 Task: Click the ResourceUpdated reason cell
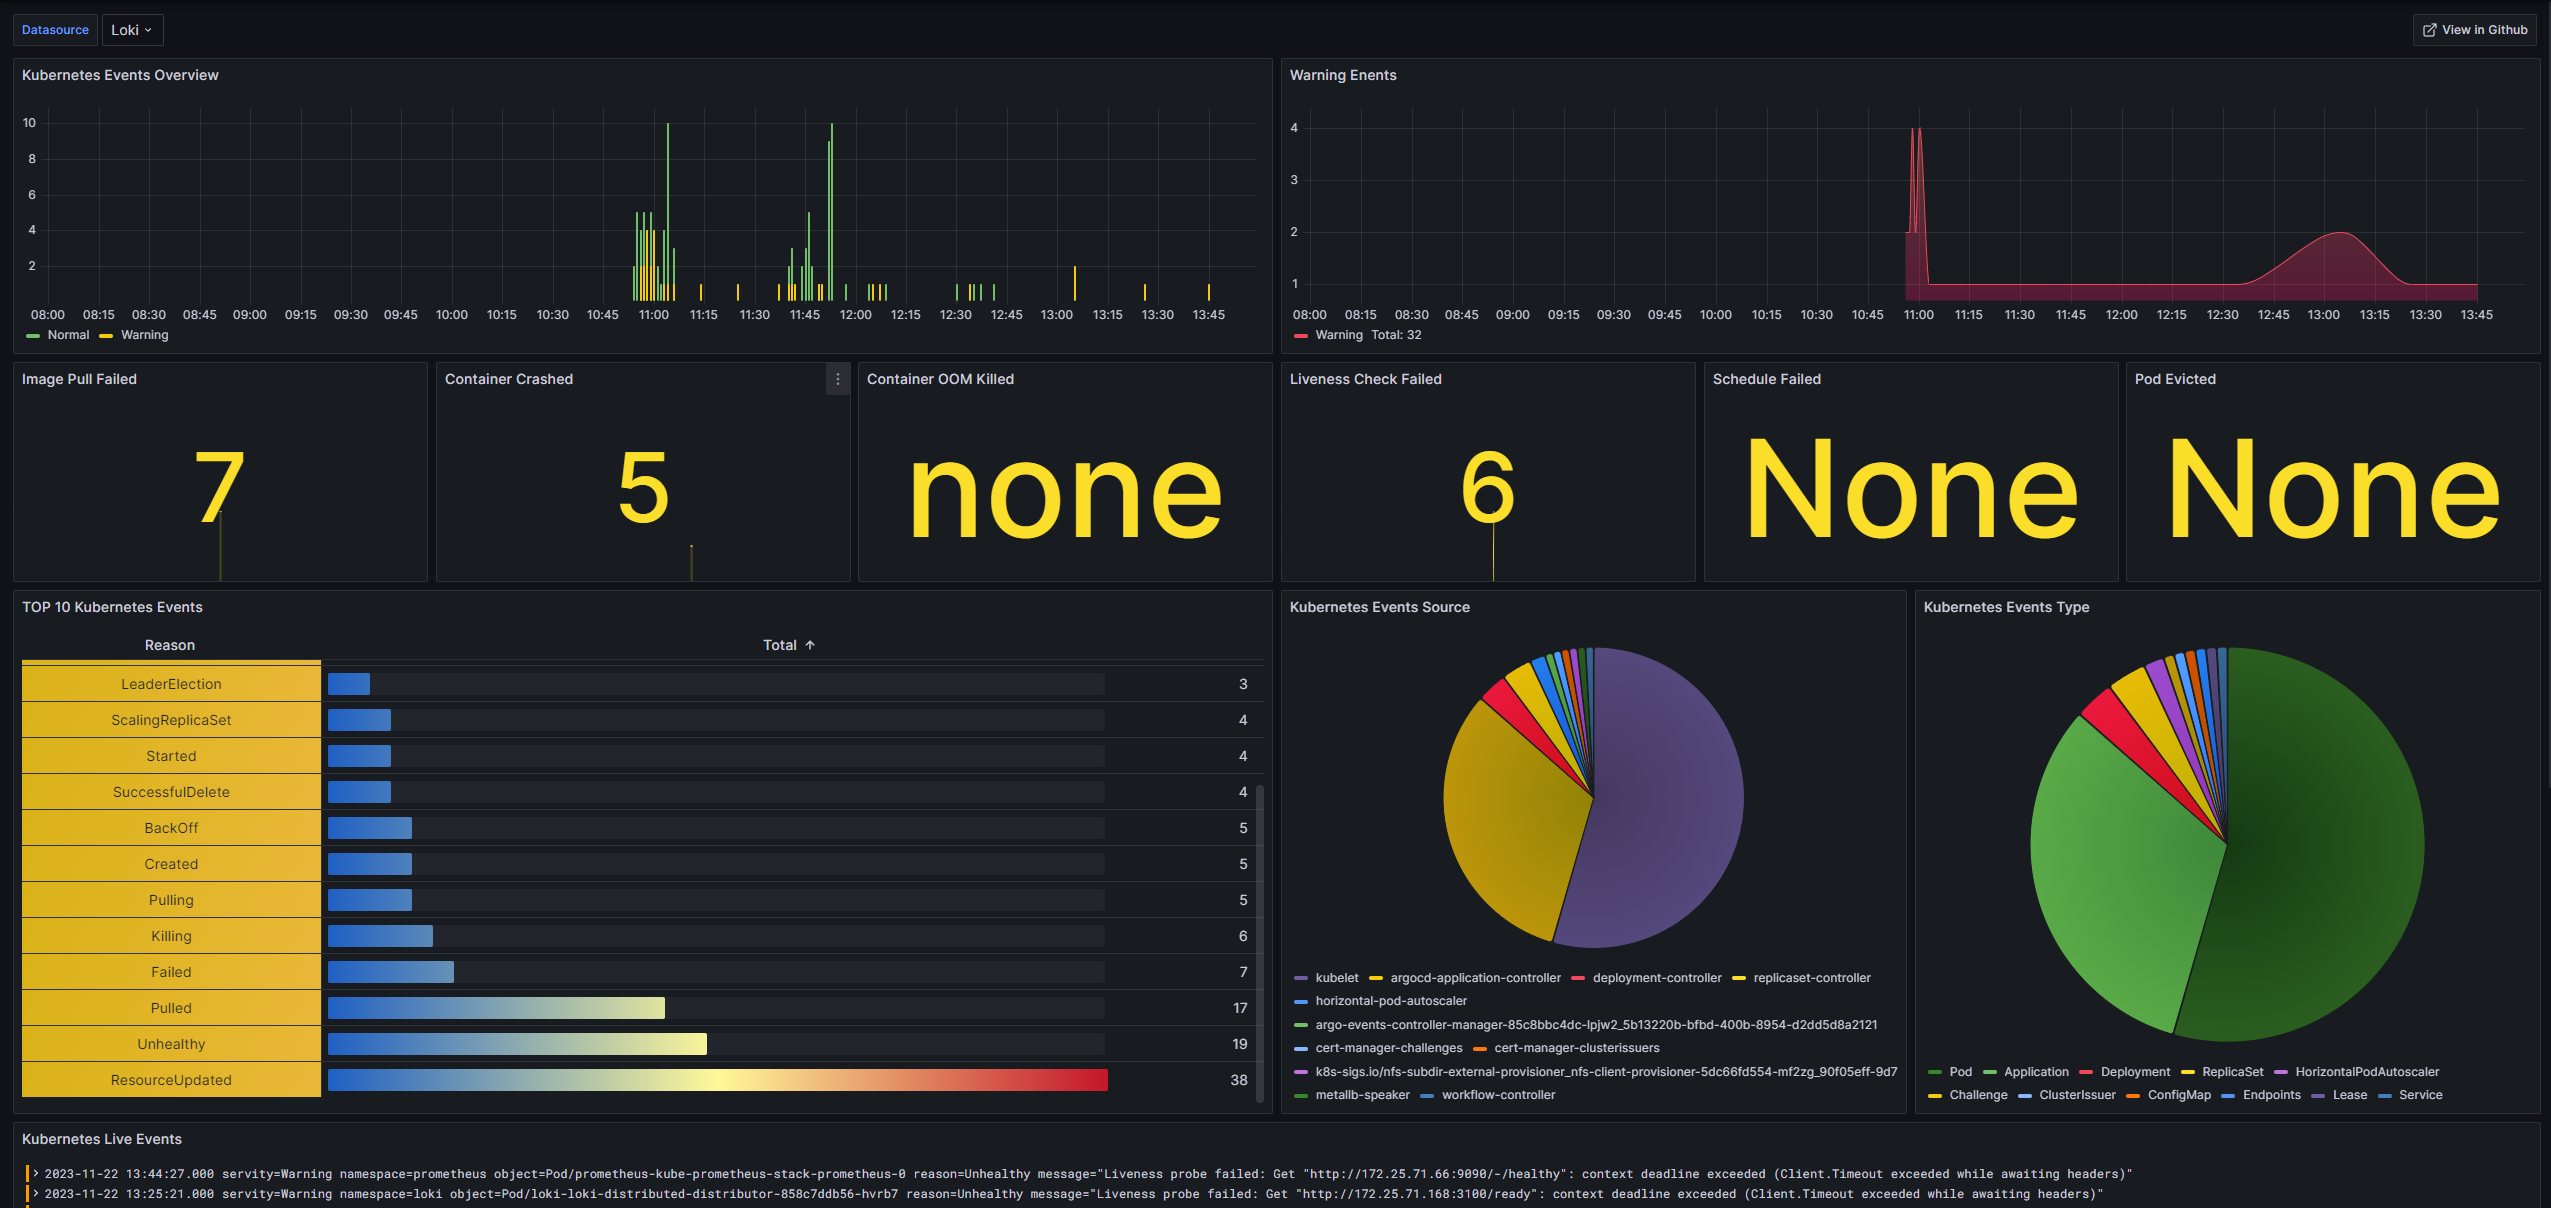click(x=171, y=1080)
